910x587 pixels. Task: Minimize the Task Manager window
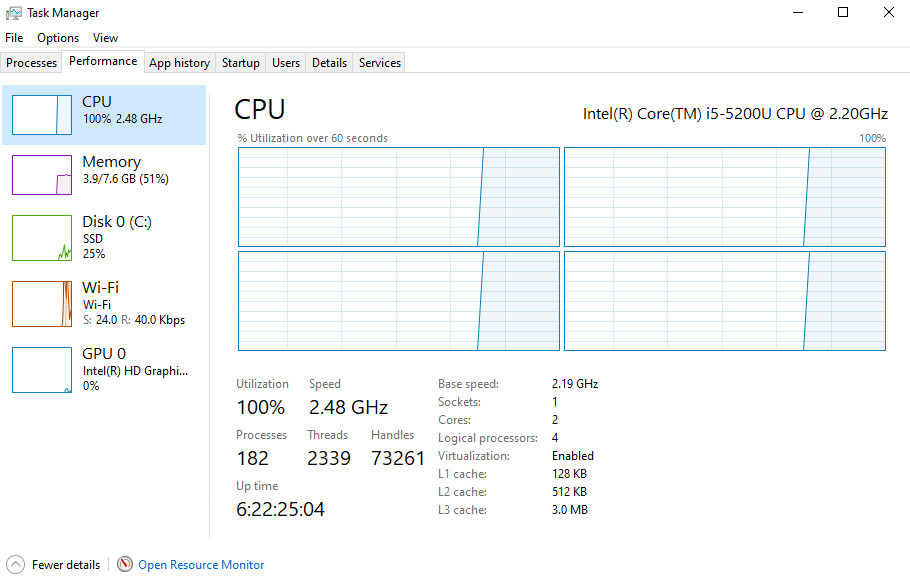[x=798, y=12]
